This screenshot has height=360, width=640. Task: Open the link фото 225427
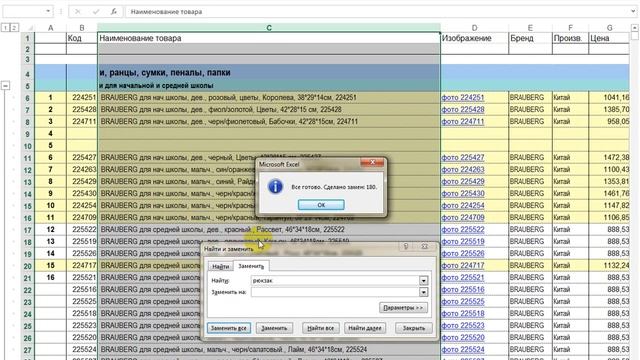(463, 157)
